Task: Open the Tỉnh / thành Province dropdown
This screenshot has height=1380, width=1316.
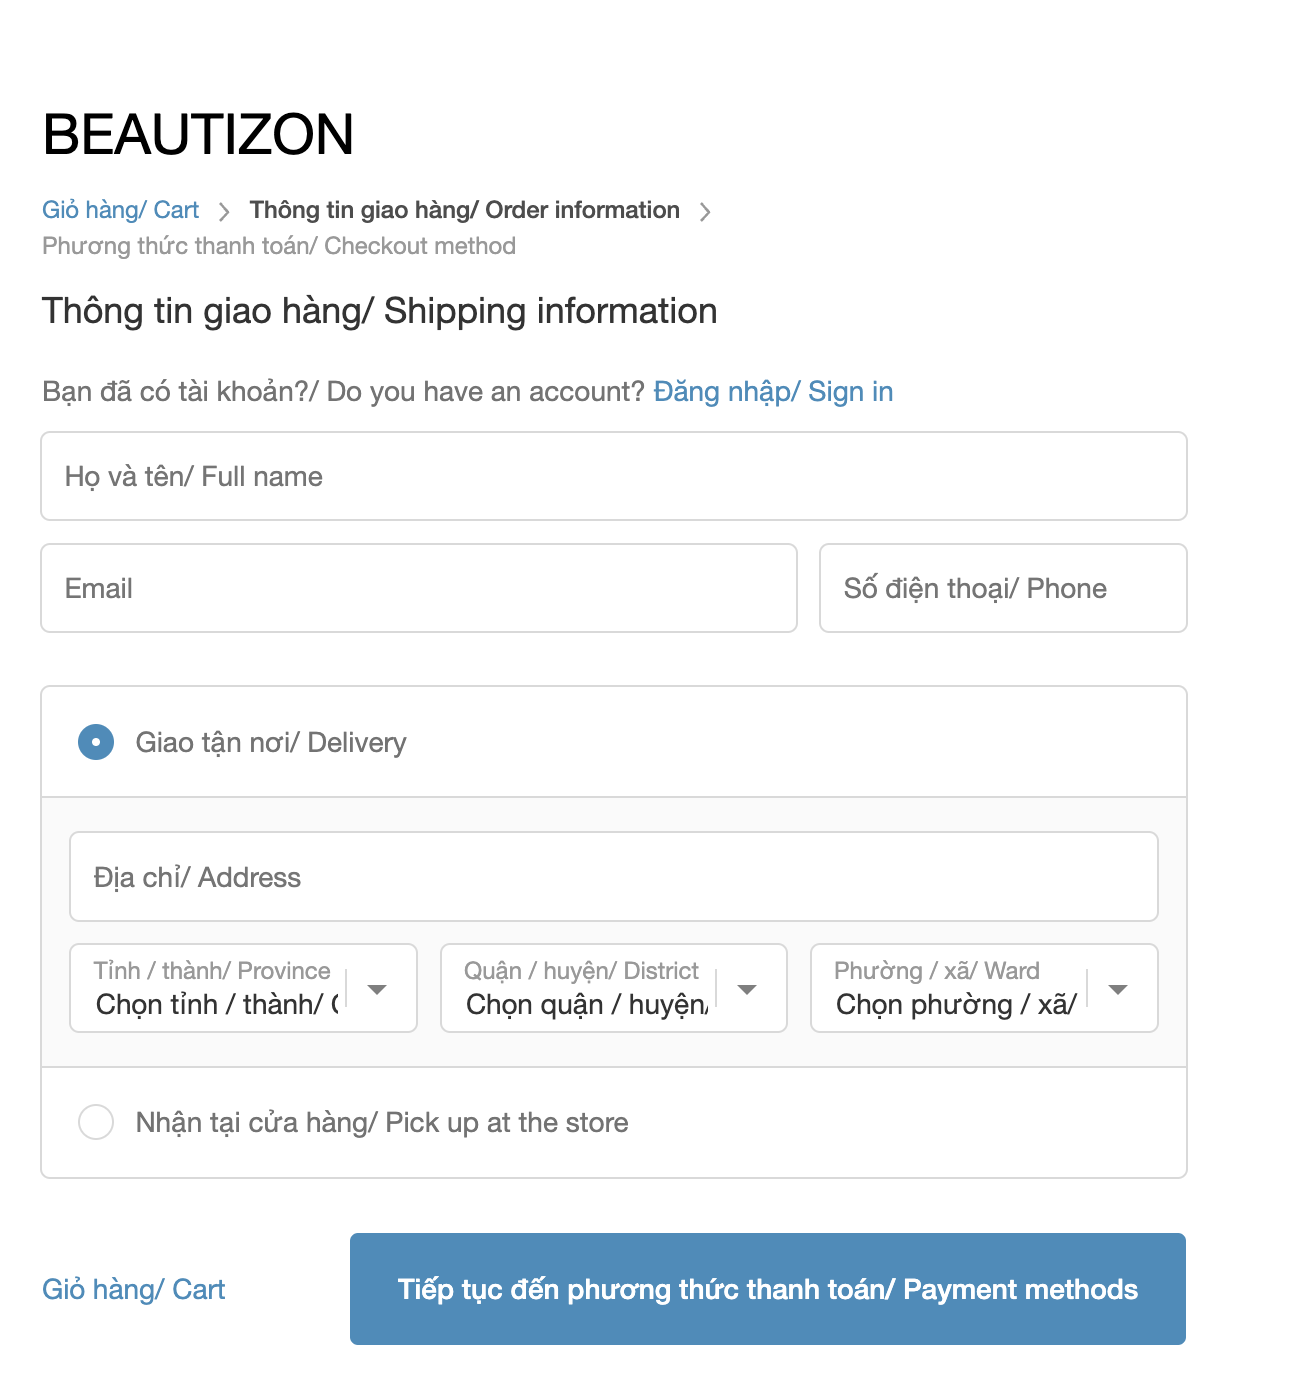Action: pyautogui.click(x=220, y=988)
